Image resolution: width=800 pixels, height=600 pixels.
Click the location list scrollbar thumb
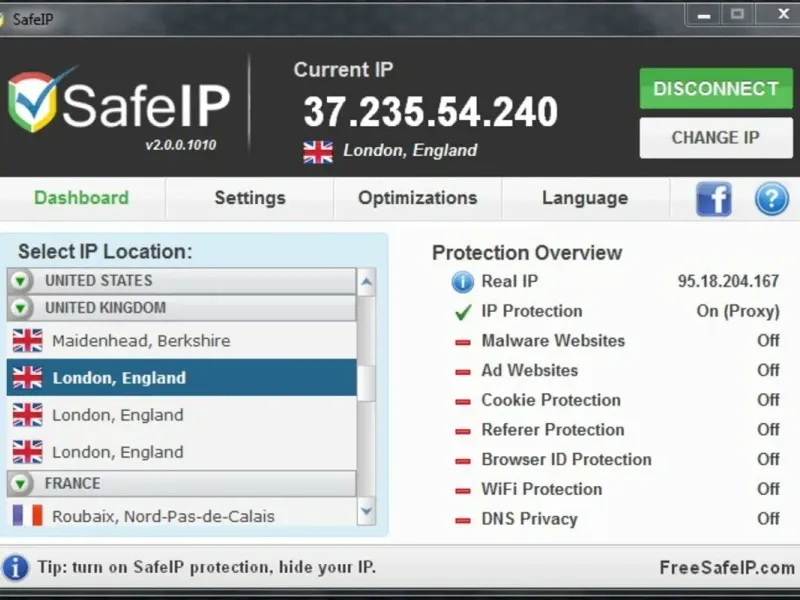366,383
